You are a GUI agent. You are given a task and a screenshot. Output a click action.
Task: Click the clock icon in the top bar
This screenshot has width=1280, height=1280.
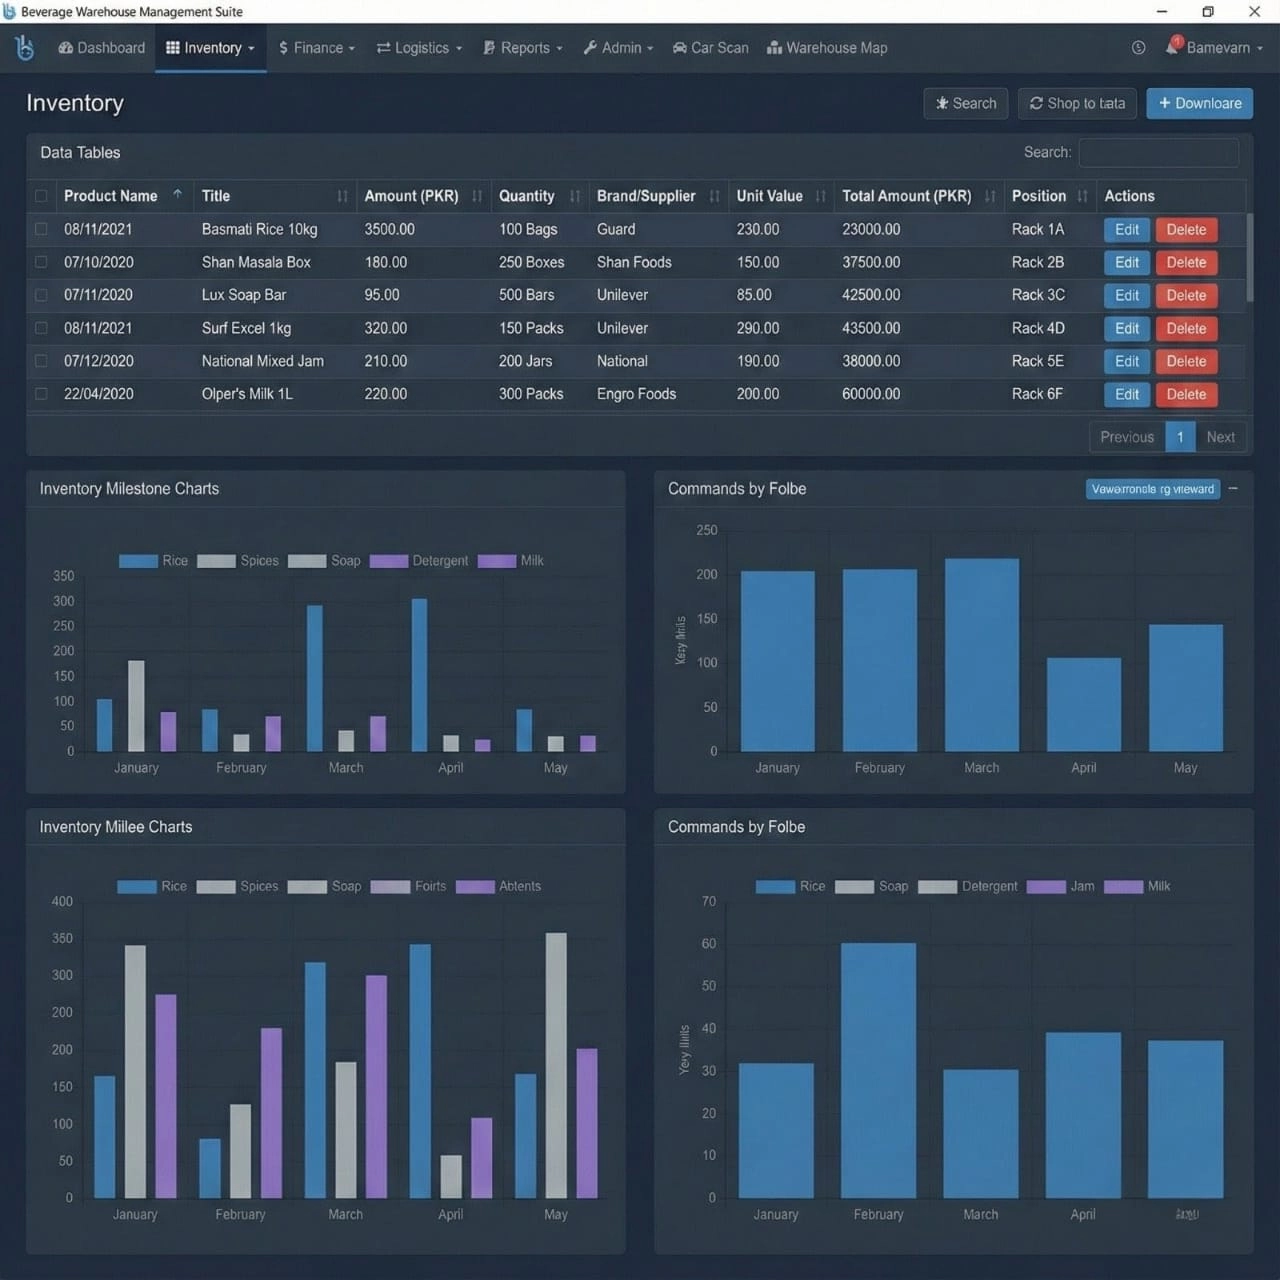click(x=1138, y=48)
